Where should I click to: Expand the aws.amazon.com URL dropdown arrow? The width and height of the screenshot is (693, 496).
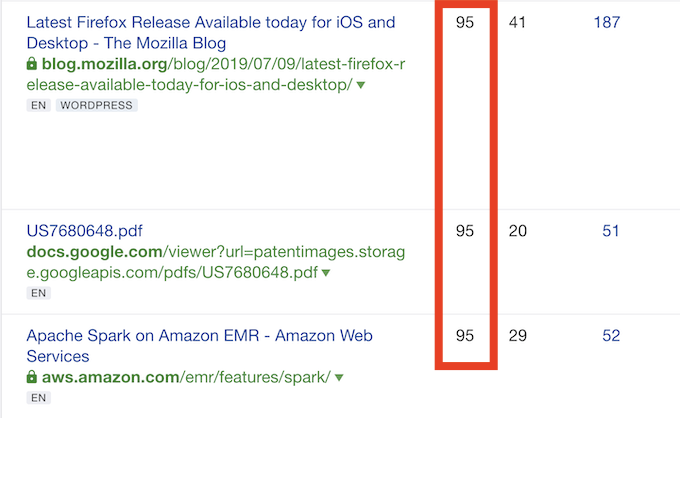point(339,379)
